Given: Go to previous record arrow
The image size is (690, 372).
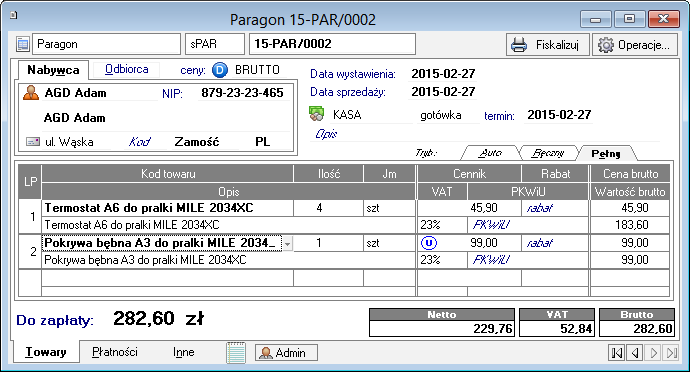Looking at the screenshot, I should coord(635,353).
